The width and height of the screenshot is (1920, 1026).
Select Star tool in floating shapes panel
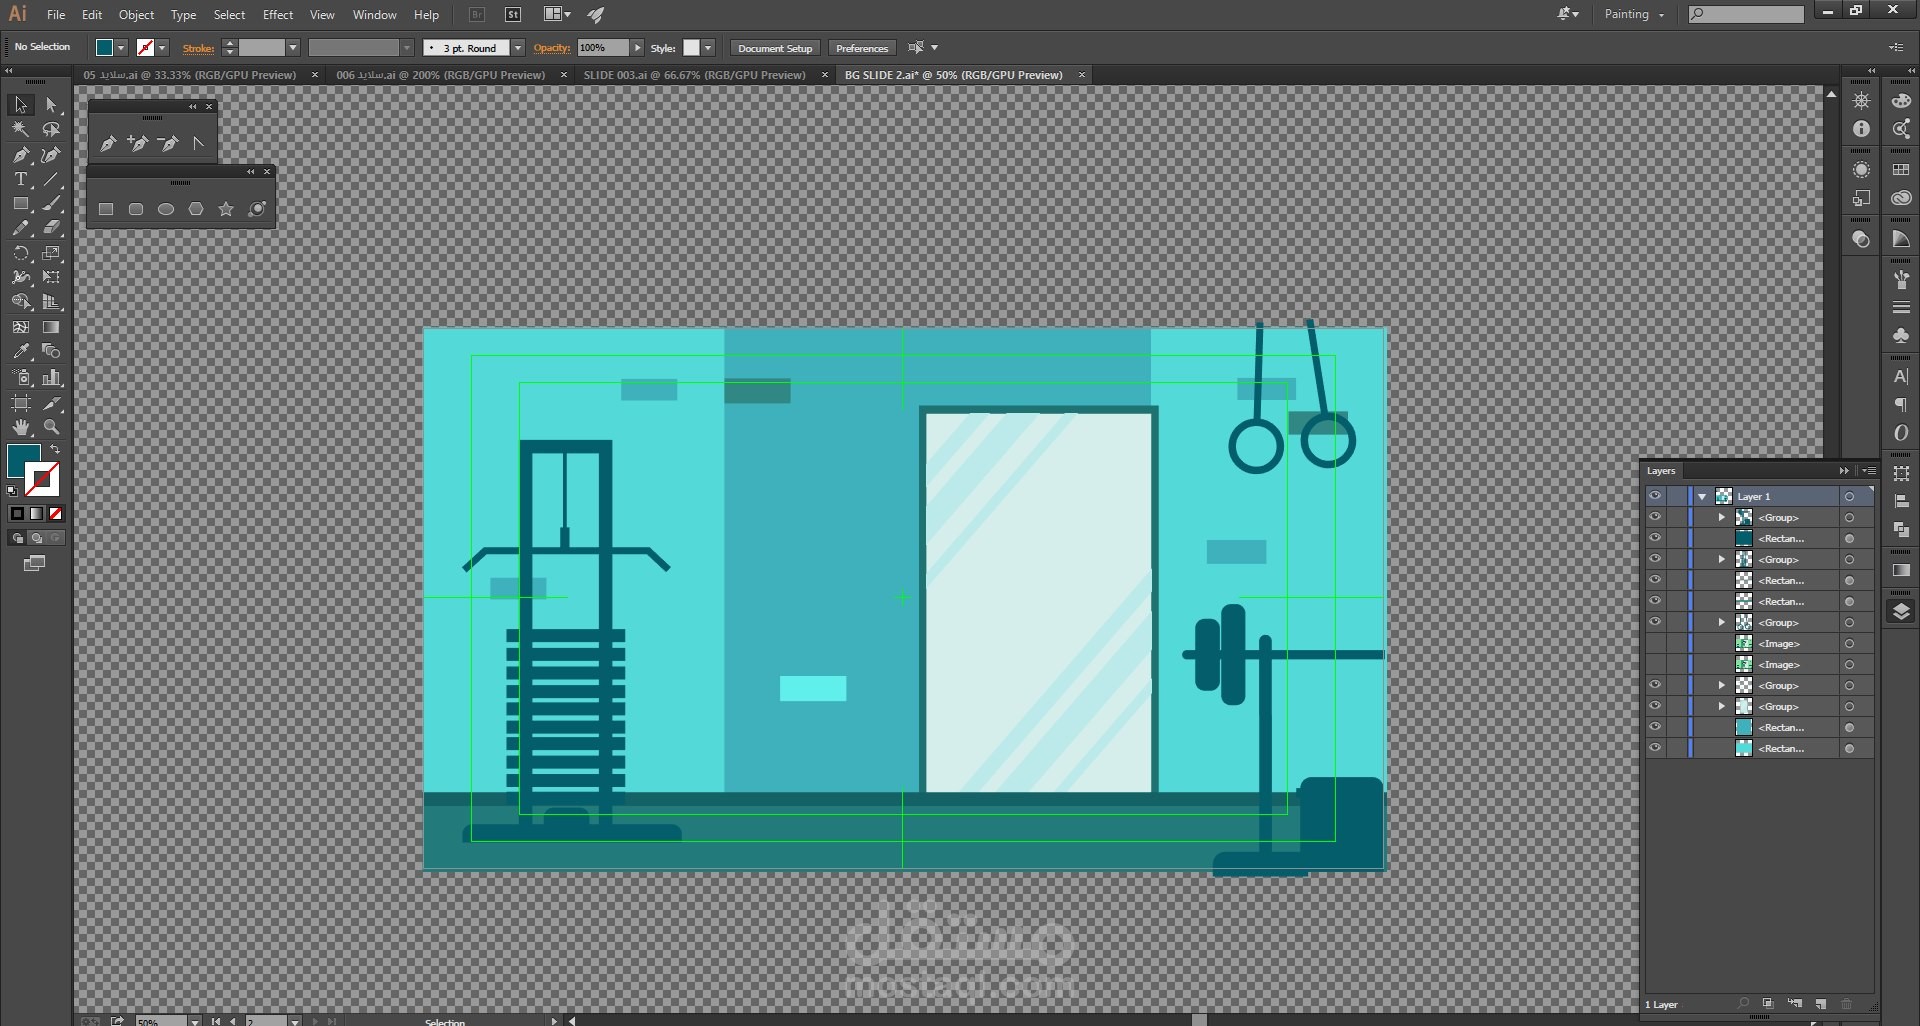pos(226,209)
